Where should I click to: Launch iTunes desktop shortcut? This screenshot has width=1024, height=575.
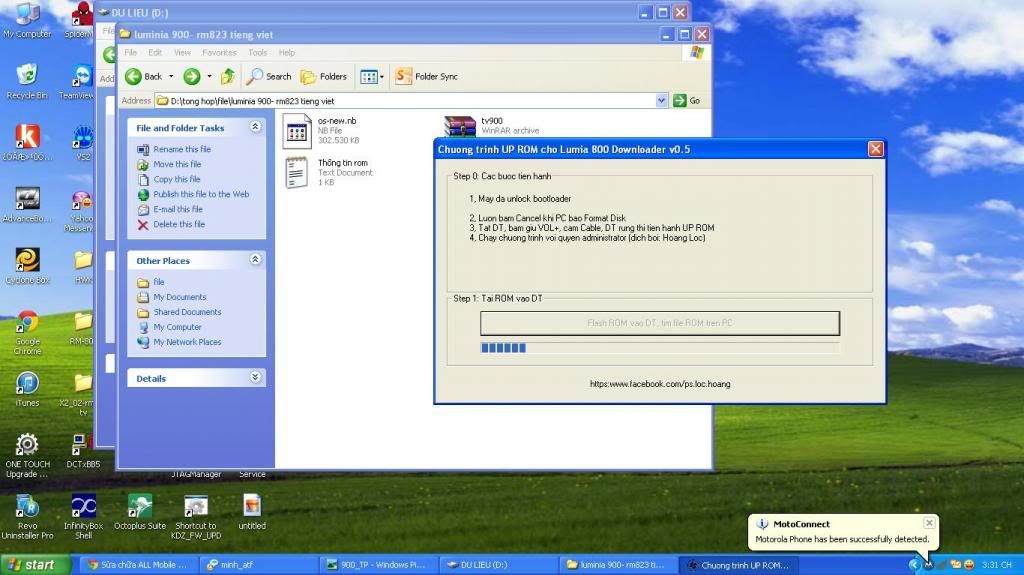point(27,389)
